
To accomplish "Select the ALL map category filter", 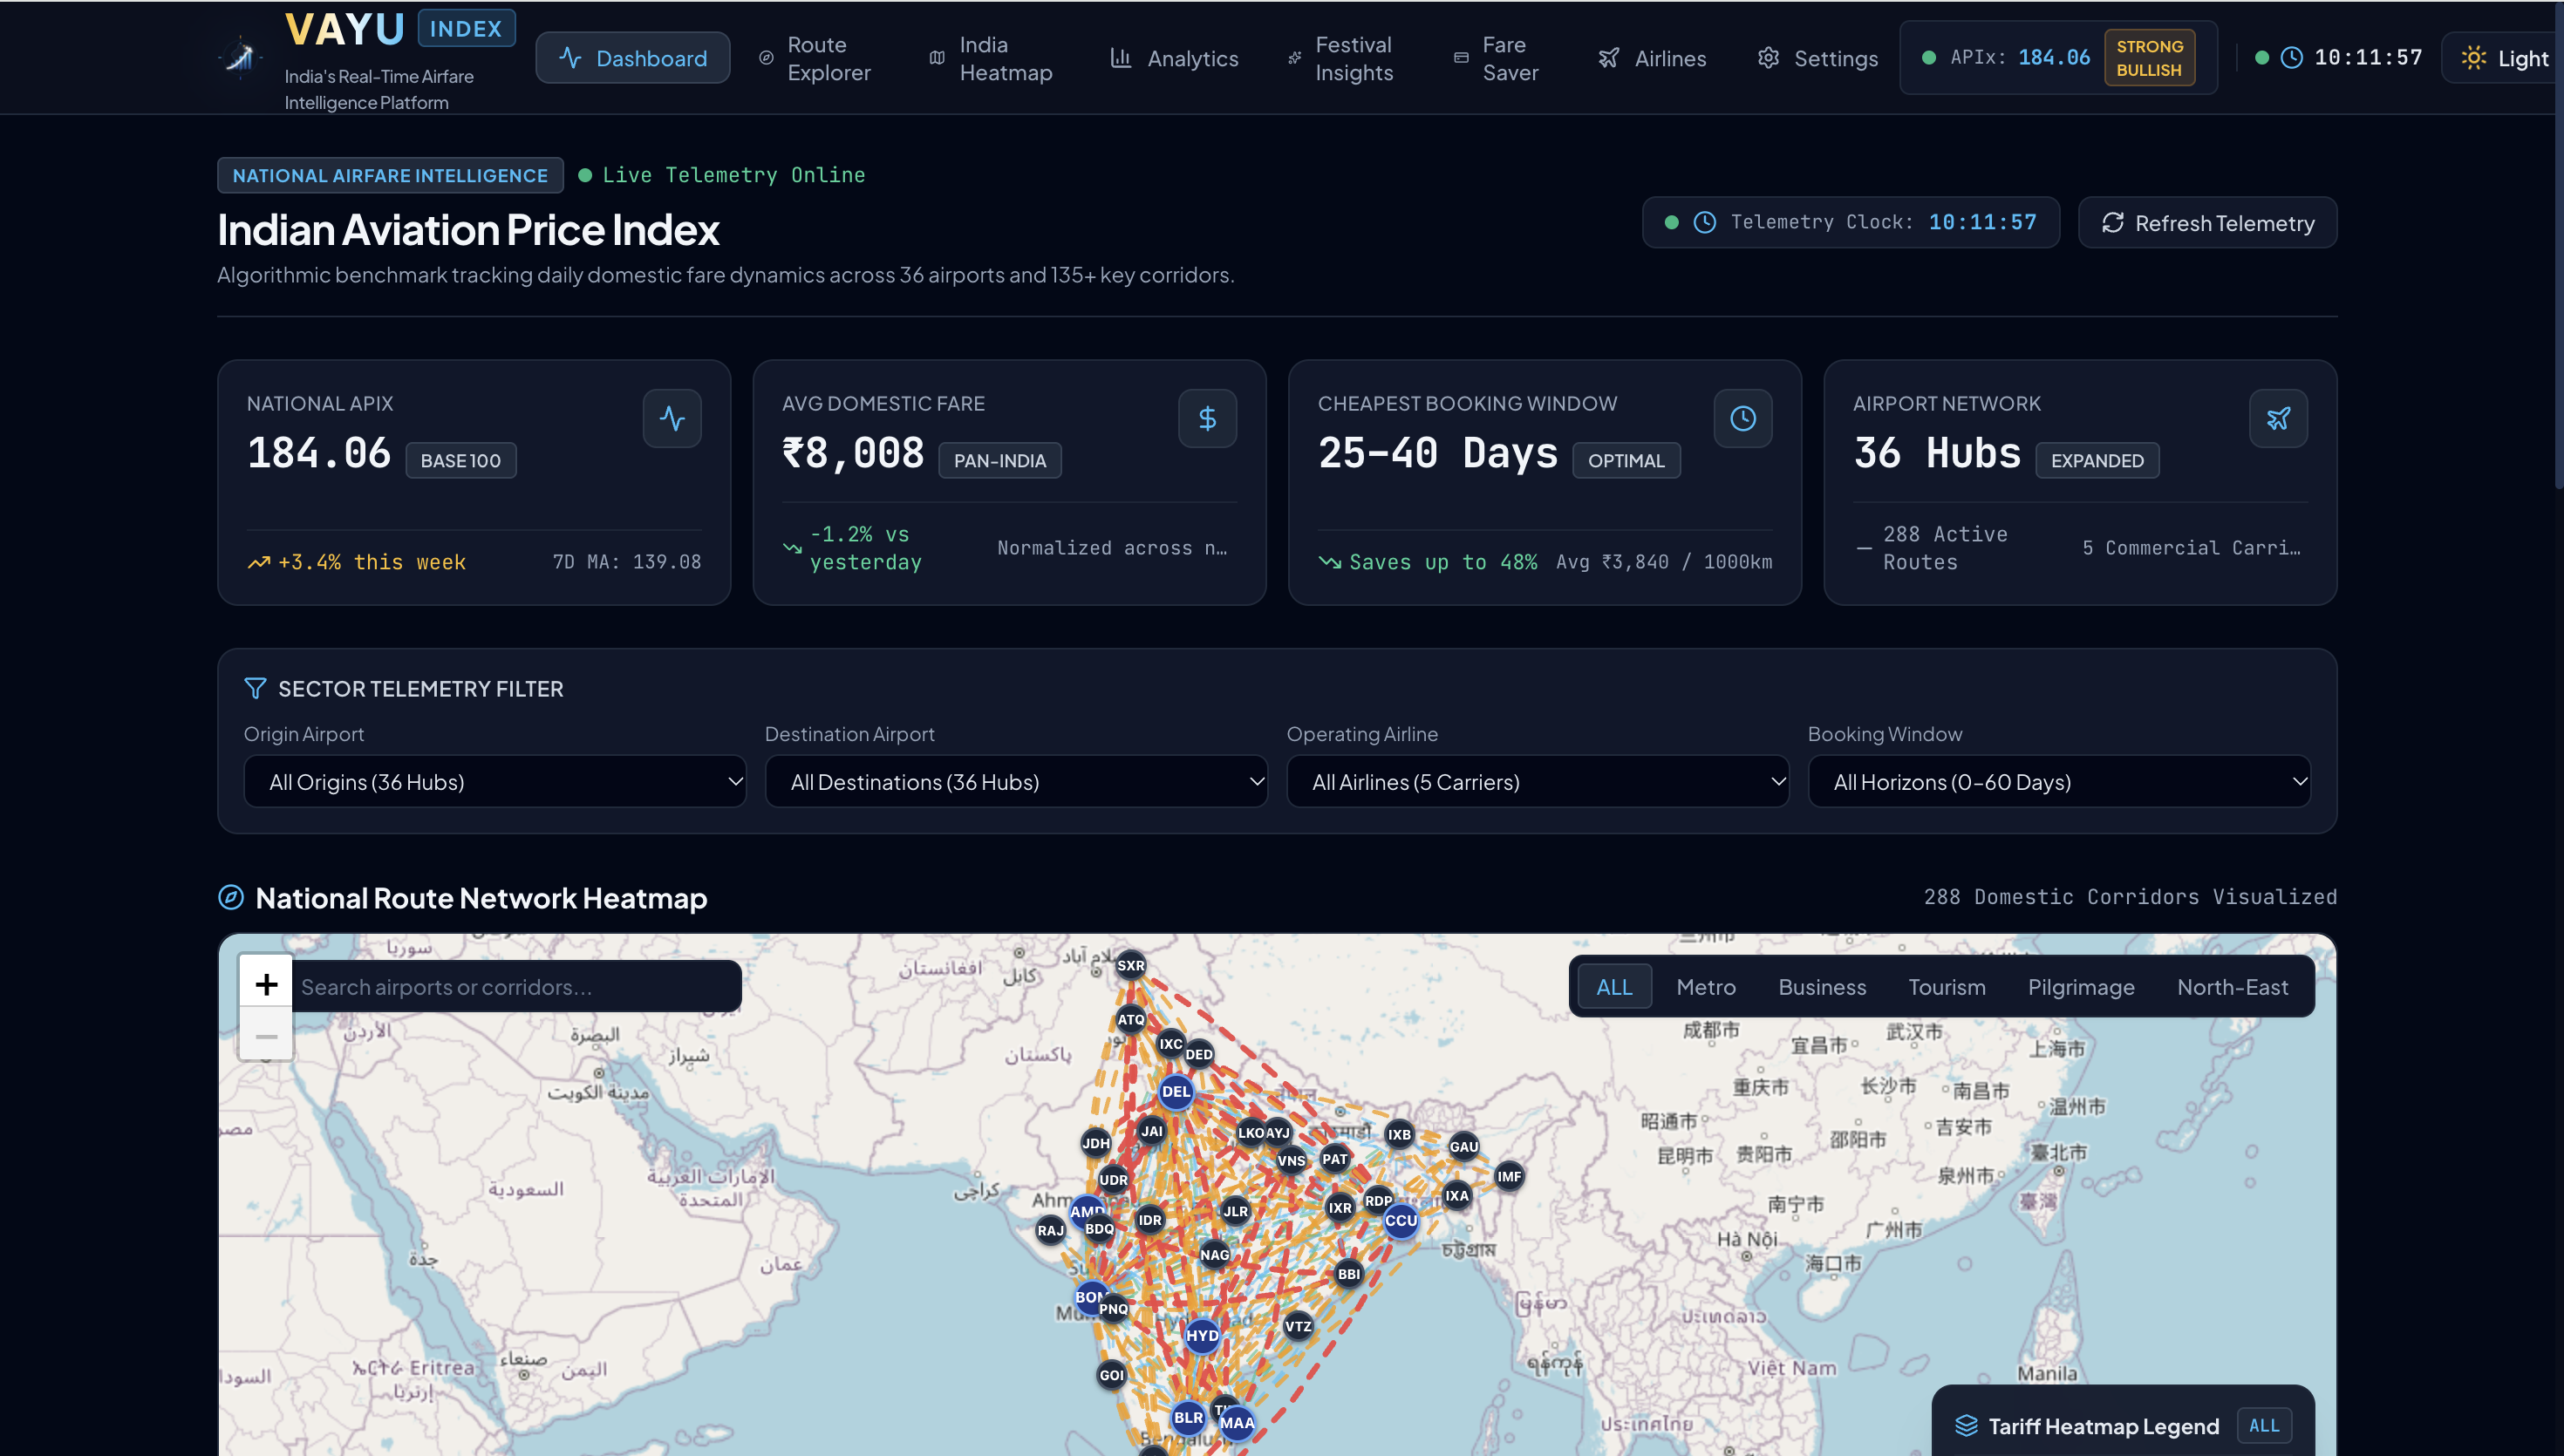I will 1614,986.
